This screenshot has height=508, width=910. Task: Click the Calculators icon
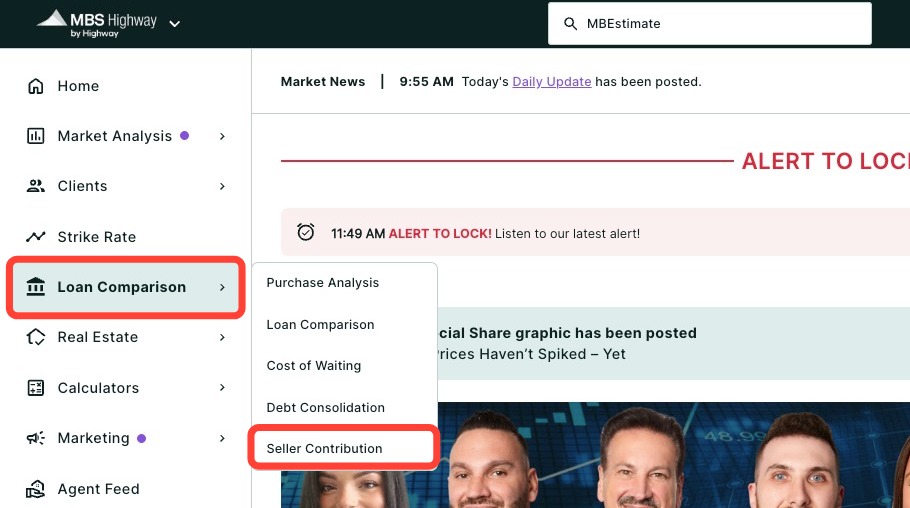click(x=36, y=387)
